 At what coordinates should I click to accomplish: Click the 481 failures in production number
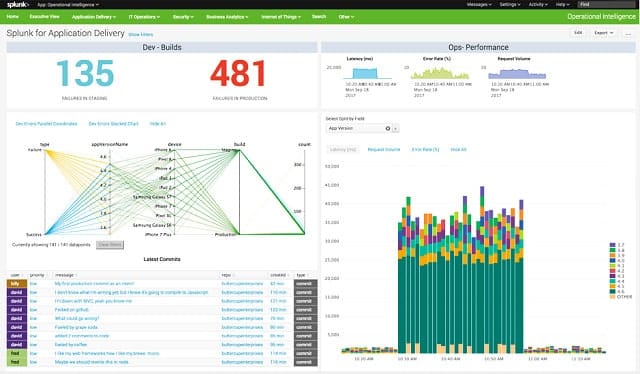point(238,74)
